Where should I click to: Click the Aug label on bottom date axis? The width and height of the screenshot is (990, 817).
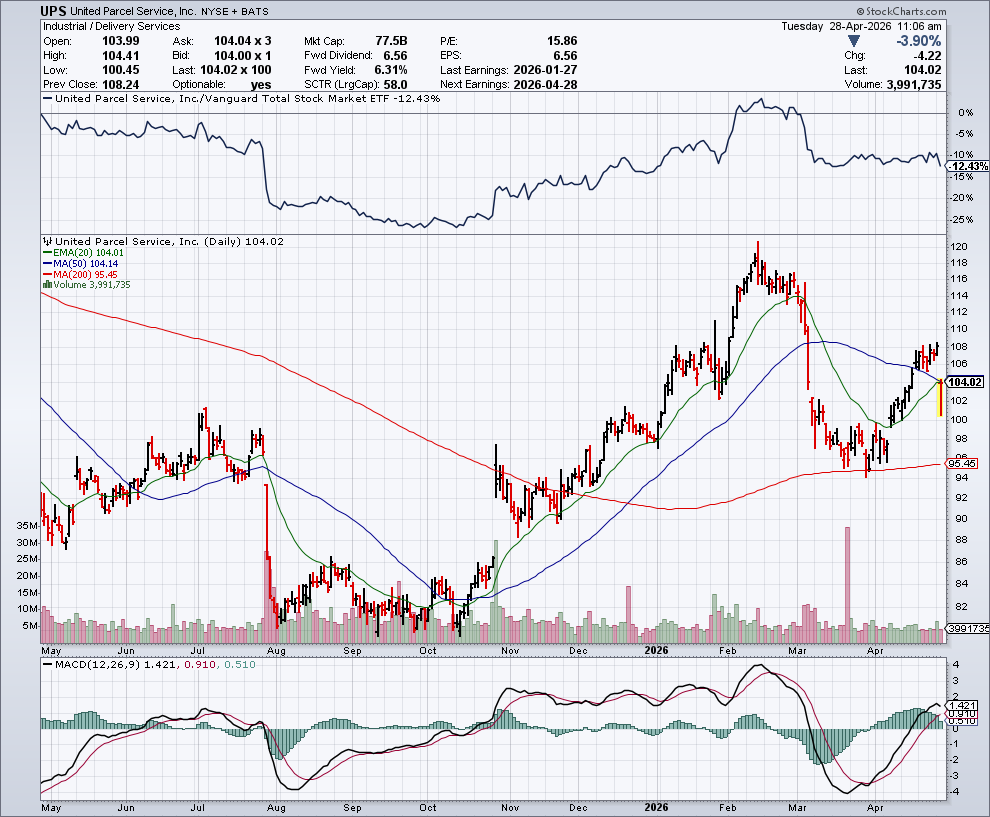(276, 803)
